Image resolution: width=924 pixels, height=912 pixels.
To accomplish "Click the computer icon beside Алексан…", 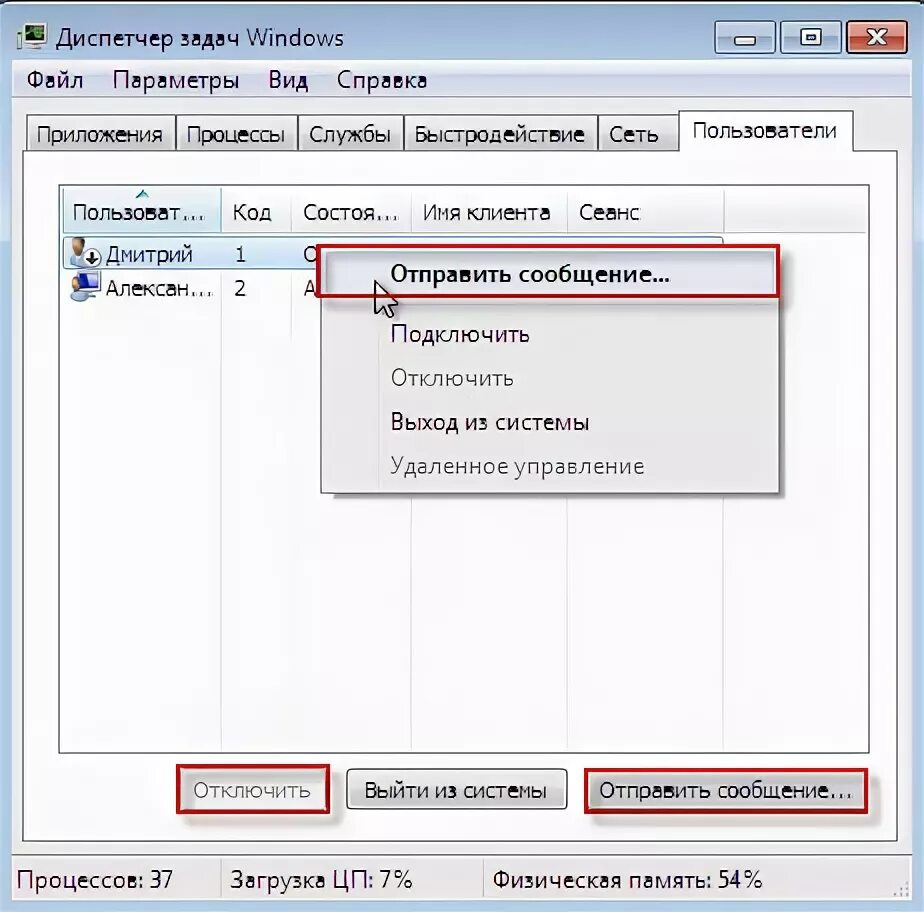I will pyautogui.click(x=85, y=286).
